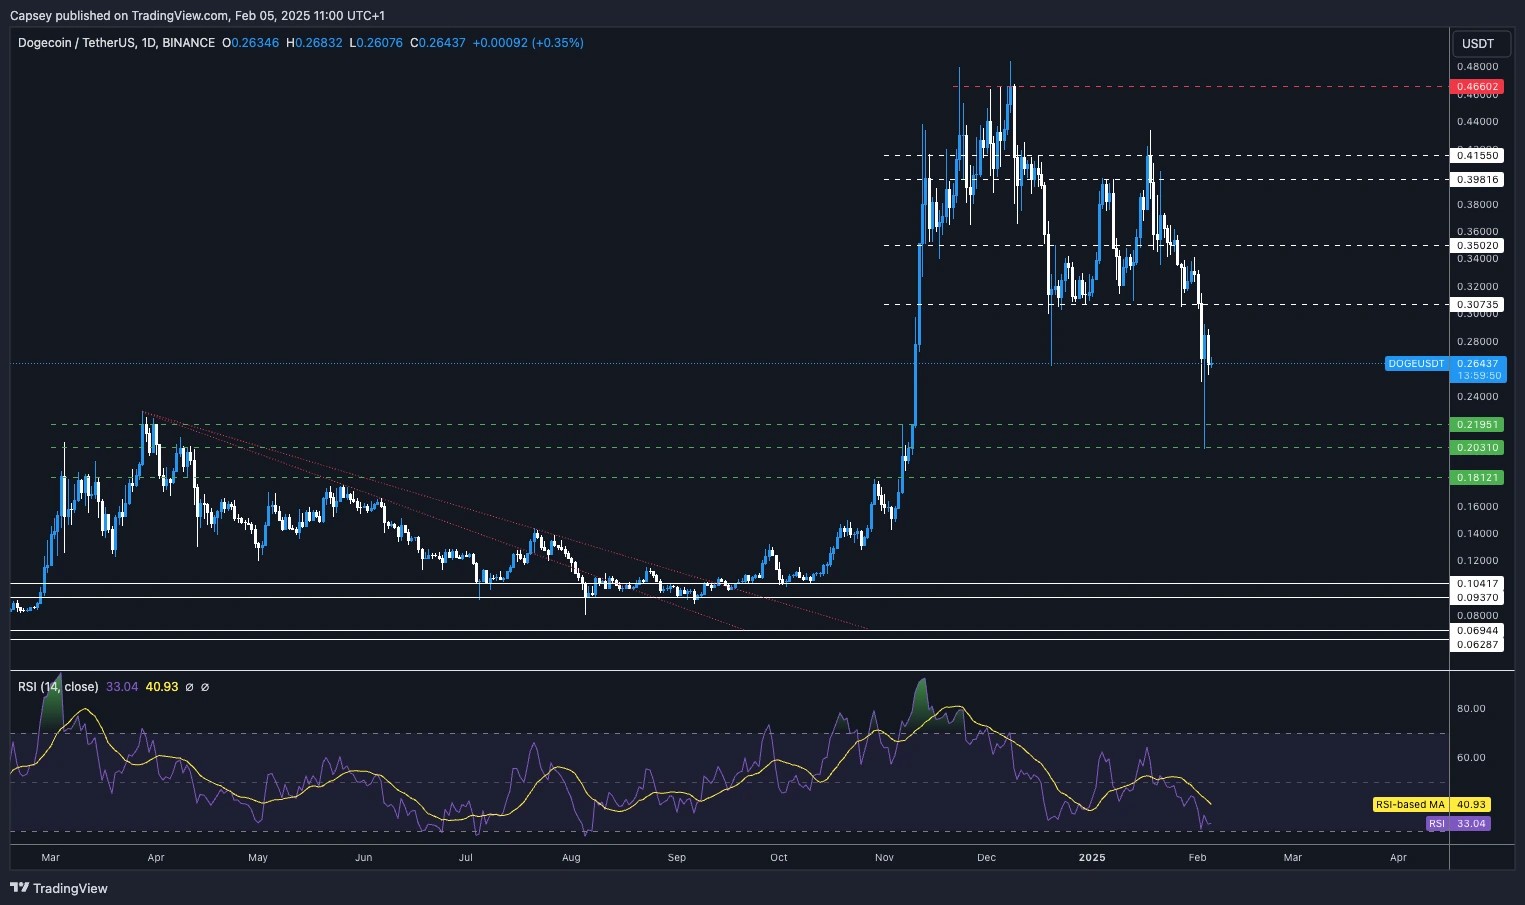Image resolution: width=1525 pixels, height=905 pixels.
Task: Click the TradingView logo
Action: point(17,888)
